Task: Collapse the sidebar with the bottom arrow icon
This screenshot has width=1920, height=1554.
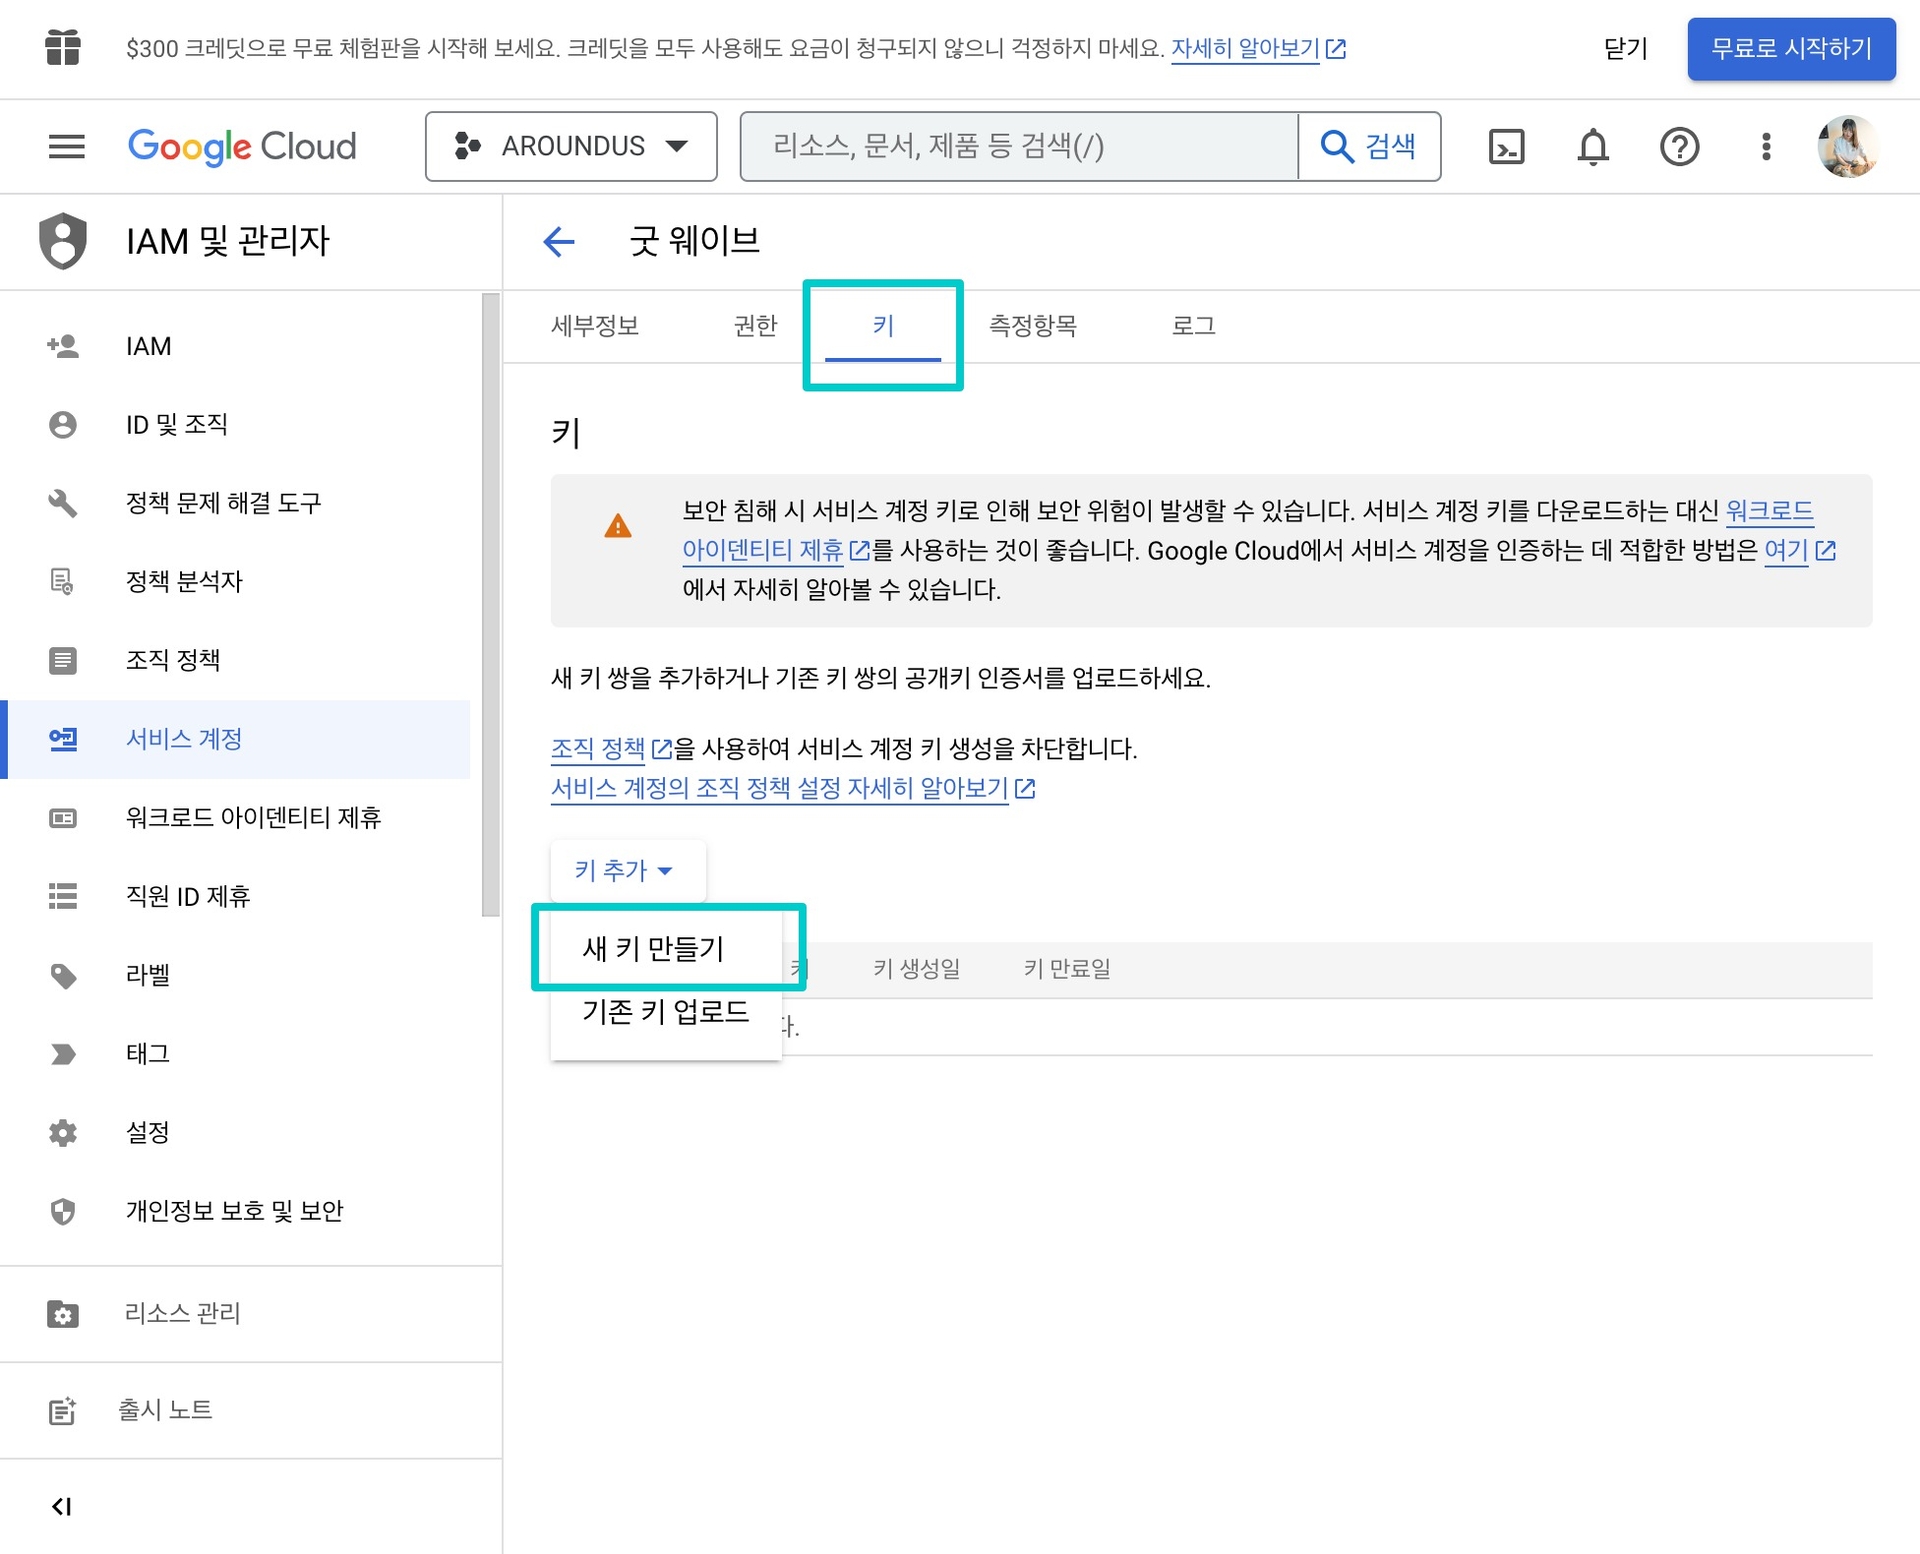Action: click(x=62, y=1506)
